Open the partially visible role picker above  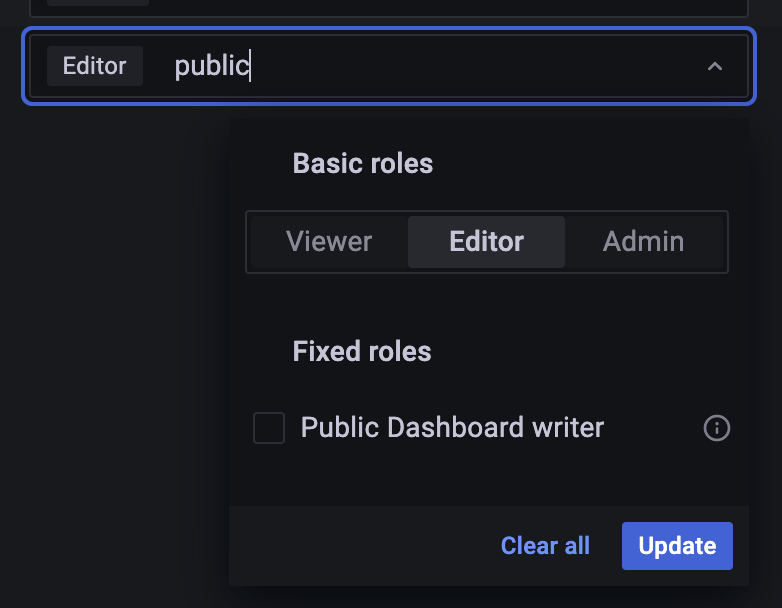point(400,6)
